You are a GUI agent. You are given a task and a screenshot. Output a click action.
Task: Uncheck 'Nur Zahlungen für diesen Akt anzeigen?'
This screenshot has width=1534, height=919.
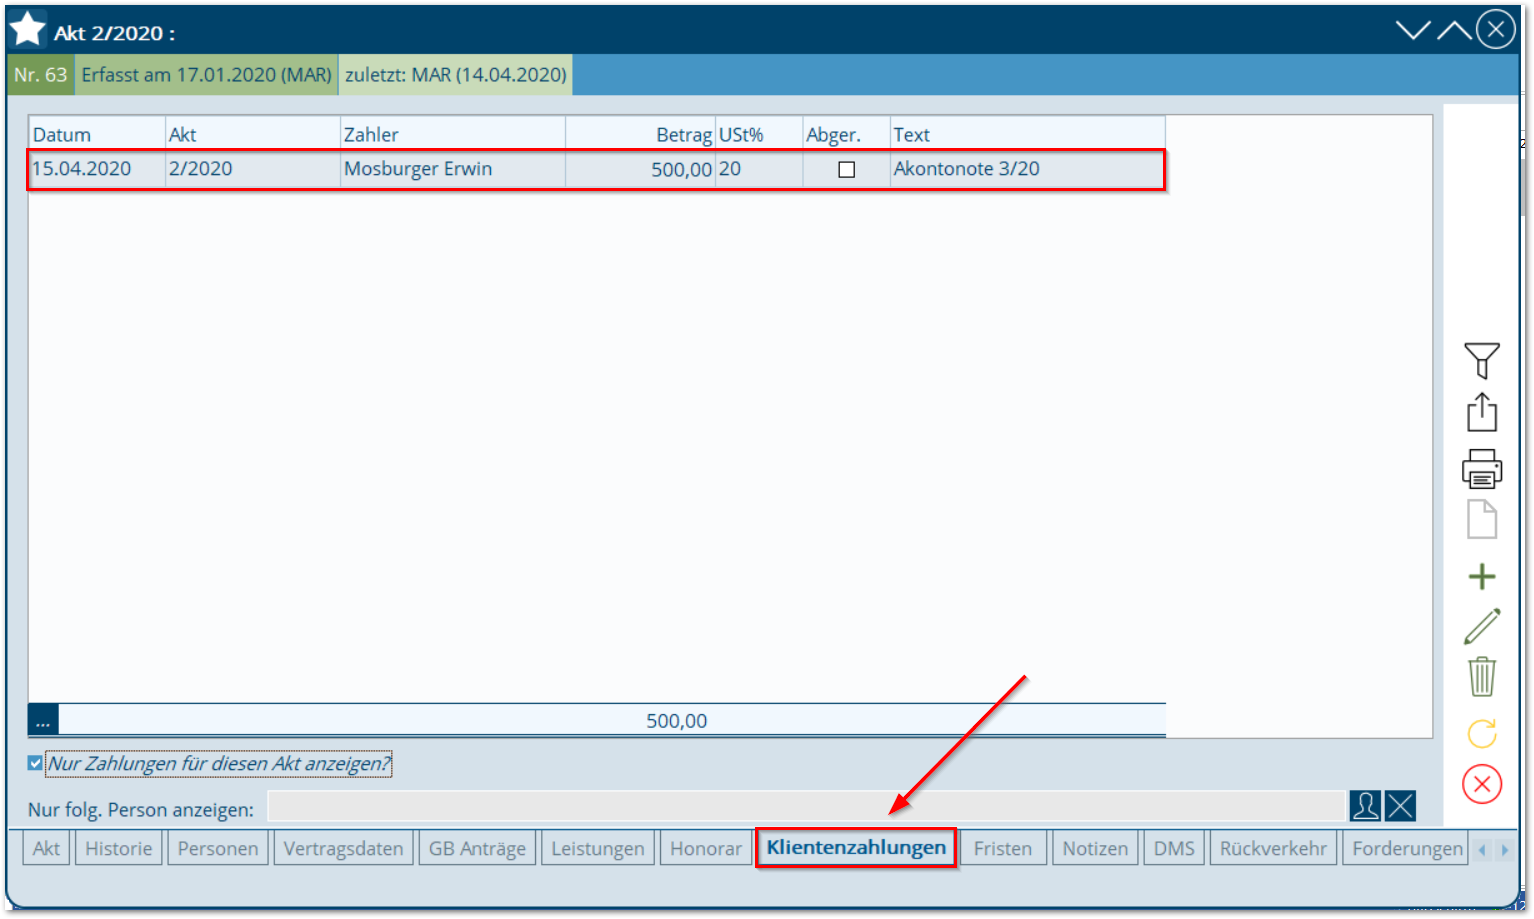pos(35,763)
